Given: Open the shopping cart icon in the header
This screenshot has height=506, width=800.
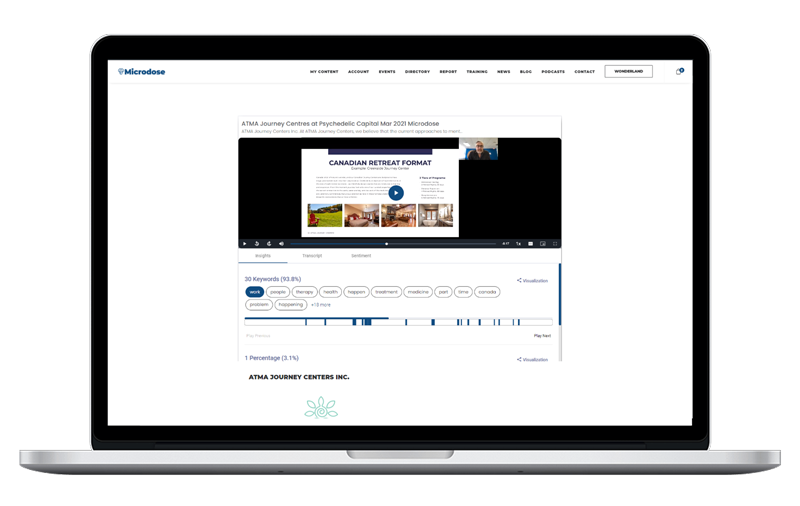Looking at the screenshot, I should pos(679,72).
